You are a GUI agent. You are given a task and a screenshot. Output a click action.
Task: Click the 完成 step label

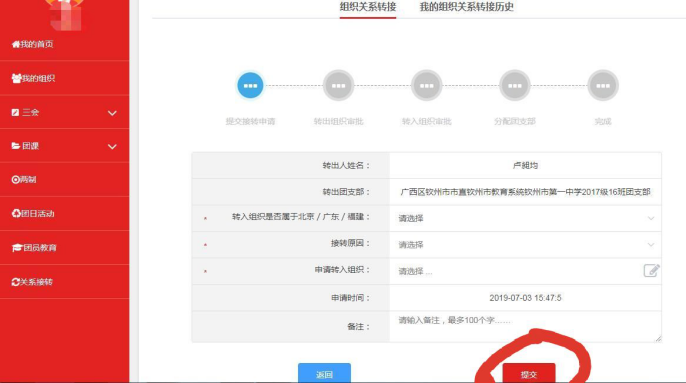603,121
